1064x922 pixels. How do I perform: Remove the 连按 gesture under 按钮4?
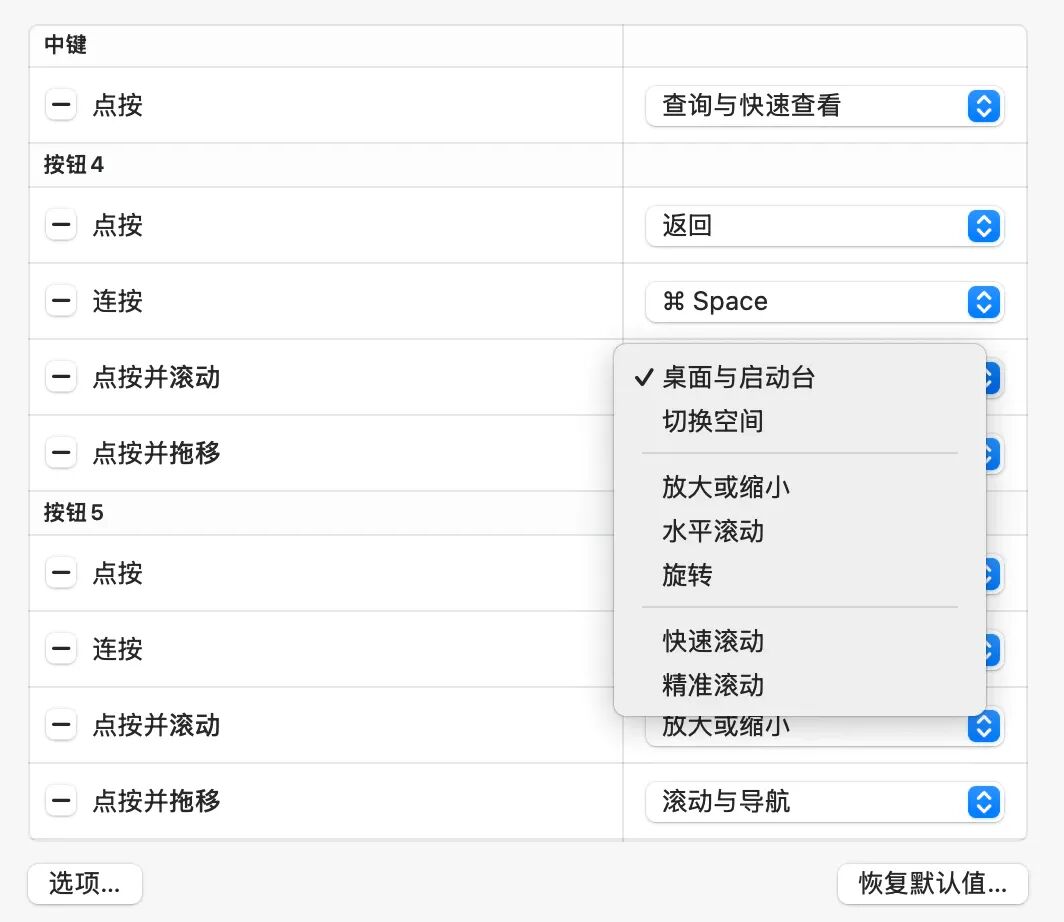point(60,301)
